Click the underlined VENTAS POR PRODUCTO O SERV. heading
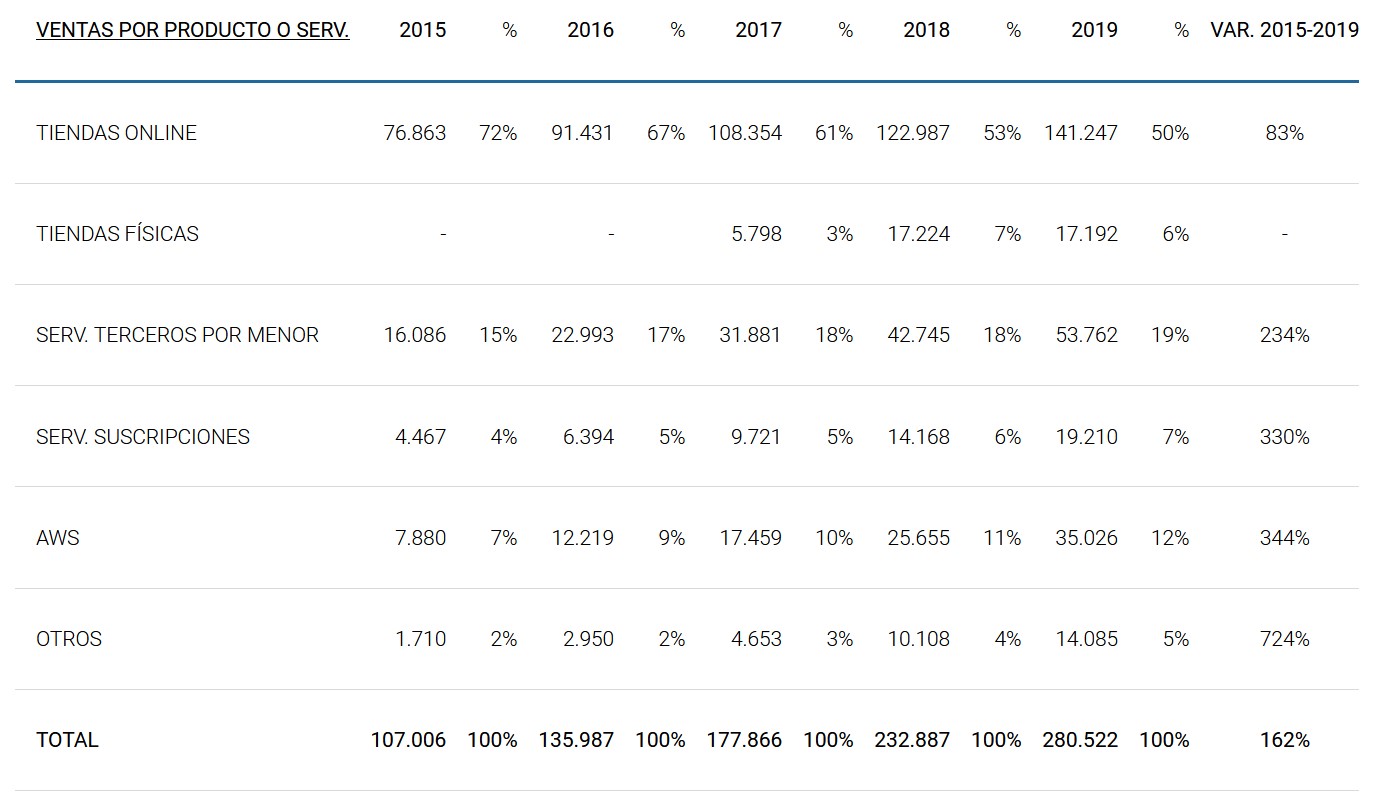 click(x=193, y=30)
